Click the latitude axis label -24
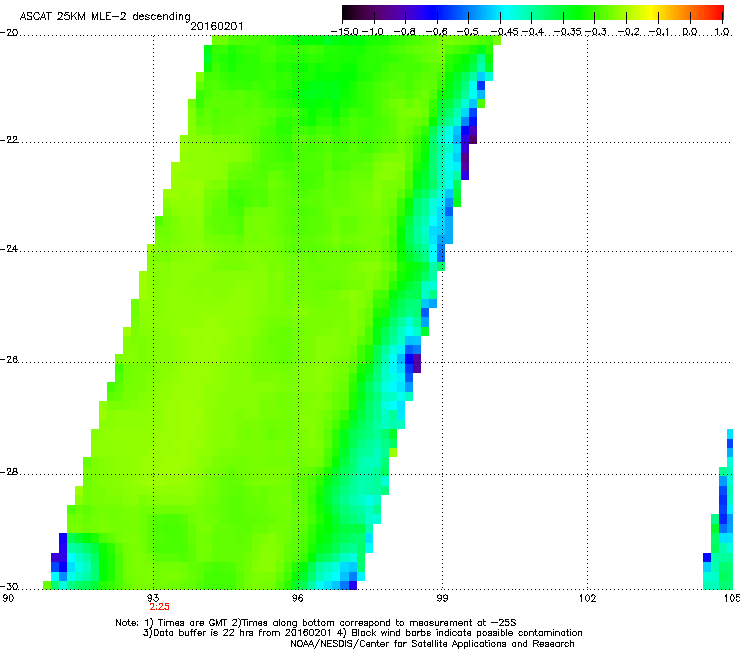Viewport: 740px width, 650px height. pyautogui.click(x=9, y=249)
